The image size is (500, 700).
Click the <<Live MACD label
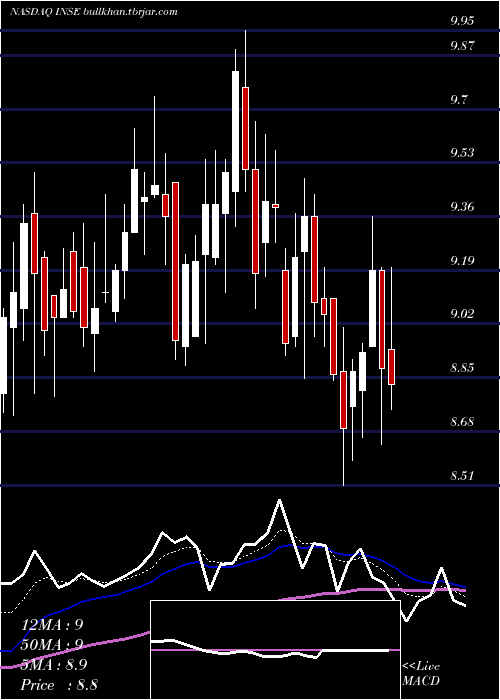click(x=421, y=674)
